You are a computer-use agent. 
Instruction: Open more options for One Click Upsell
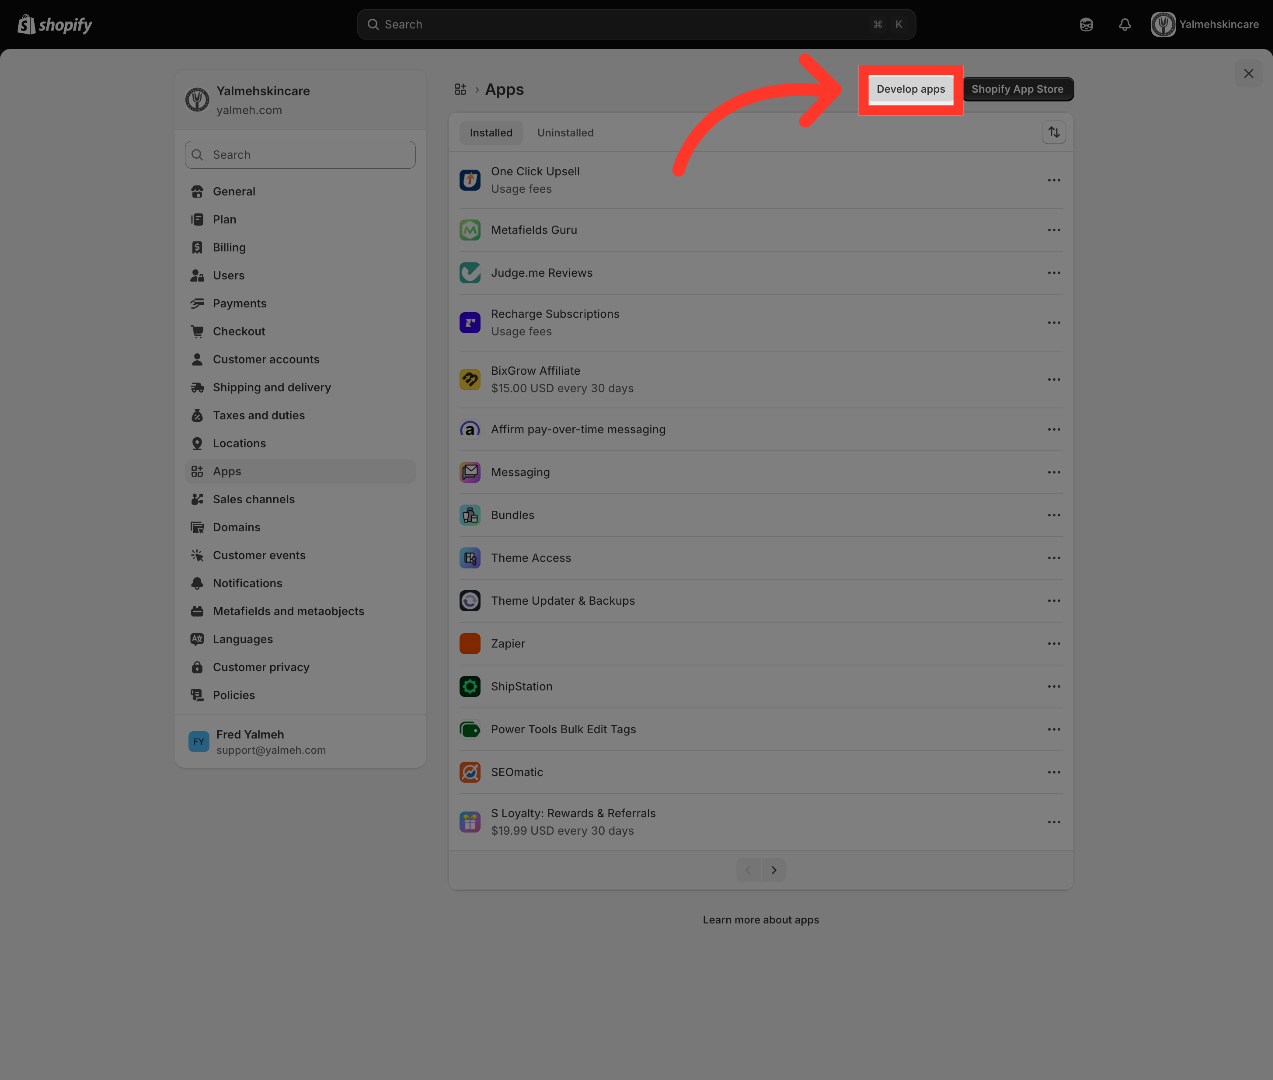(1054, 180)
